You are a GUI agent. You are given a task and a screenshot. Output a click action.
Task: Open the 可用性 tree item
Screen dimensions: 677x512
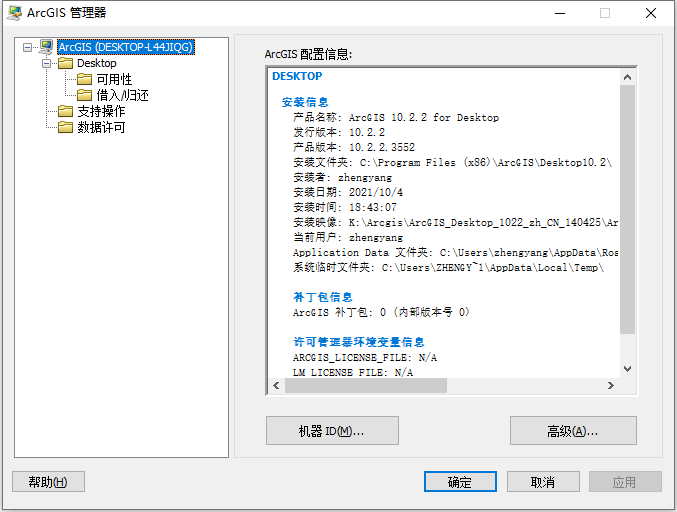click(x=114, y=79)
